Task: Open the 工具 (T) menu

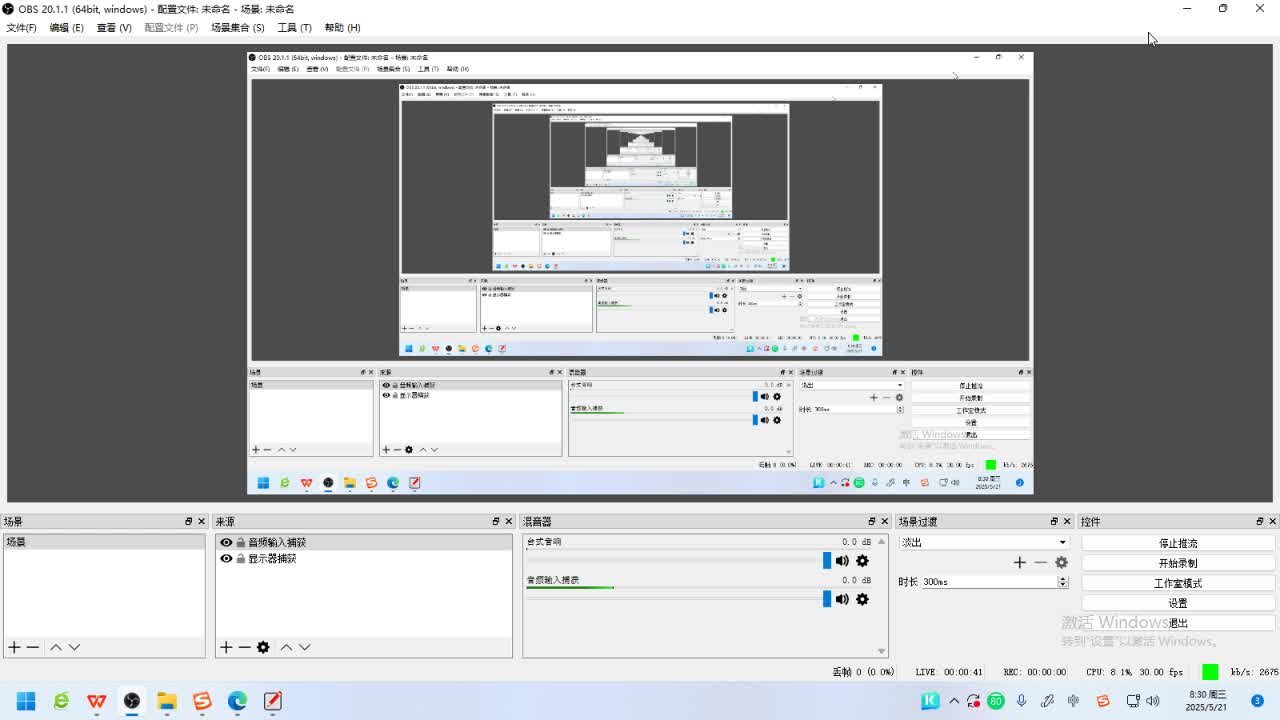Action: tap(294, 27)
